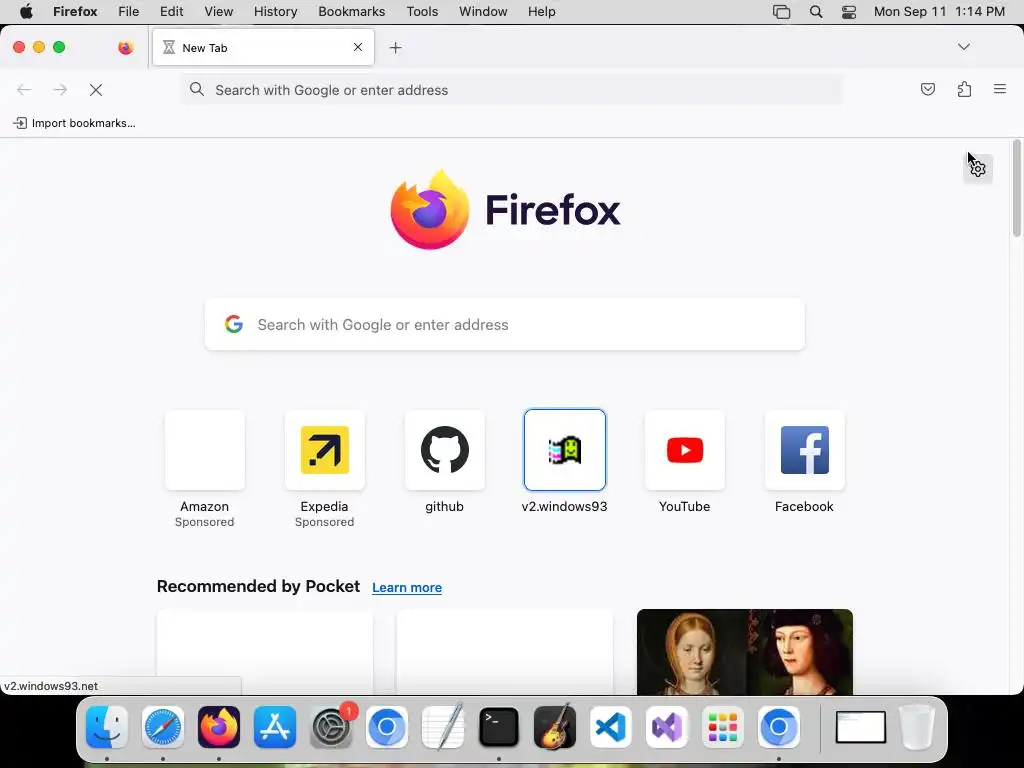Expand the list all tabs chevron

[x=963, y=47]
